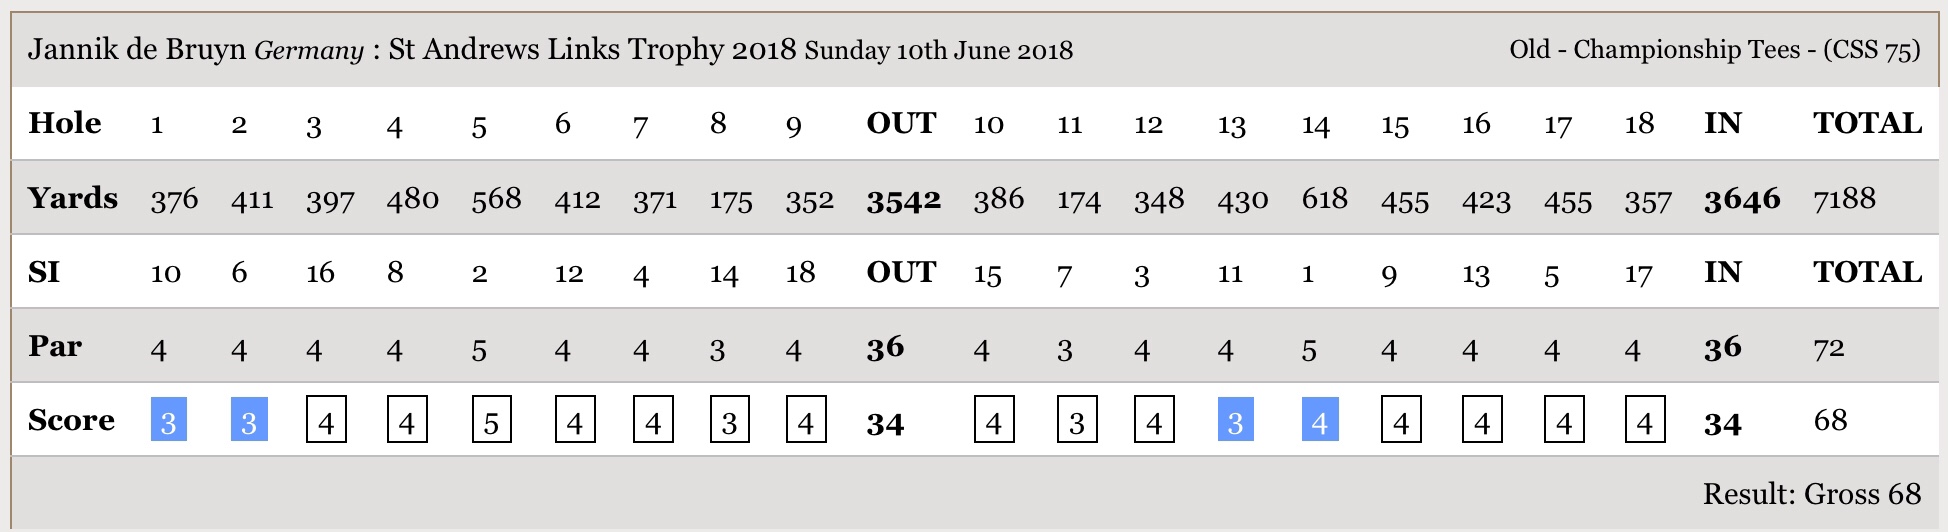Click the blue birdie score on hole 1
The width and height of the screenshot is (1948, 532).
pos(168,419)
